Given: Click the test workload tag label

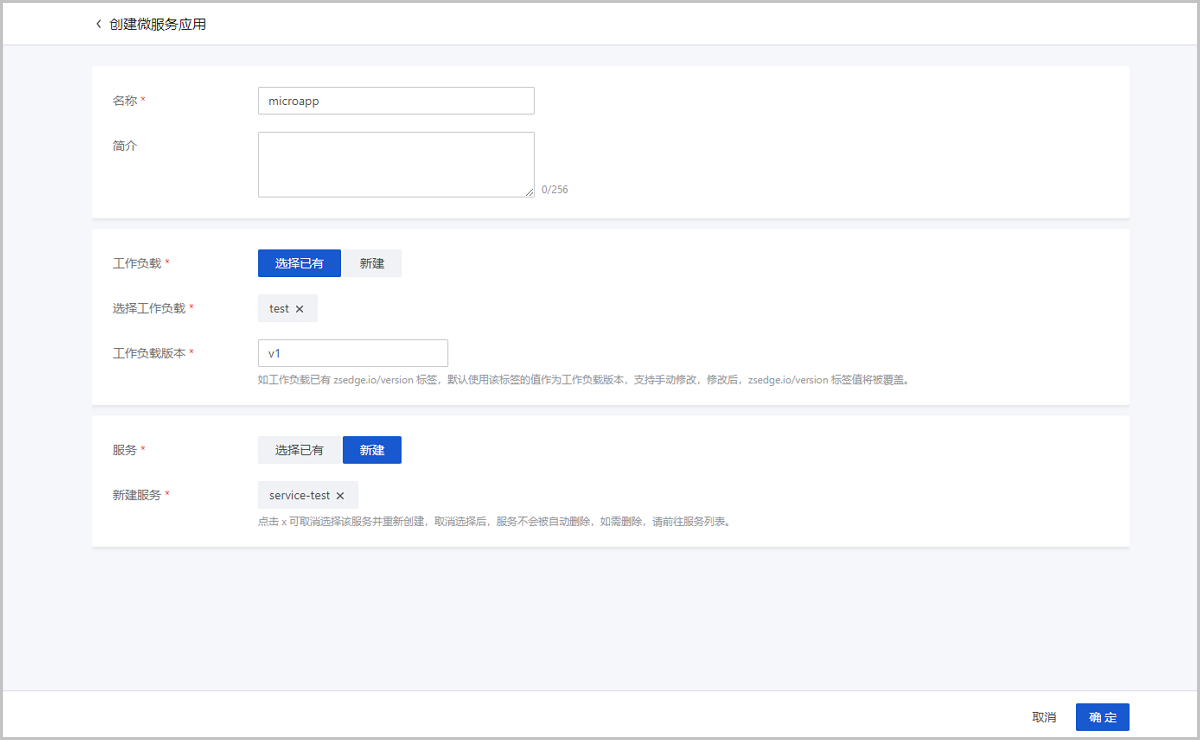Looking at the screenshot, I should click(x=279, y=309).
